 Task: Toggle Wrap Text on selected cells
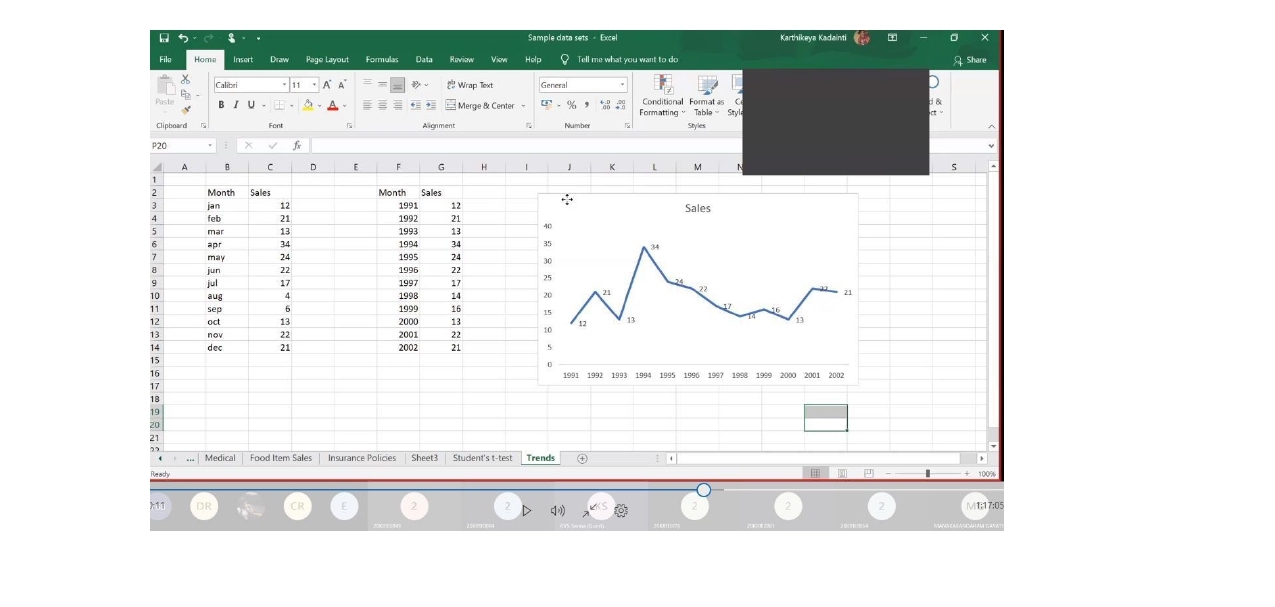470,85
